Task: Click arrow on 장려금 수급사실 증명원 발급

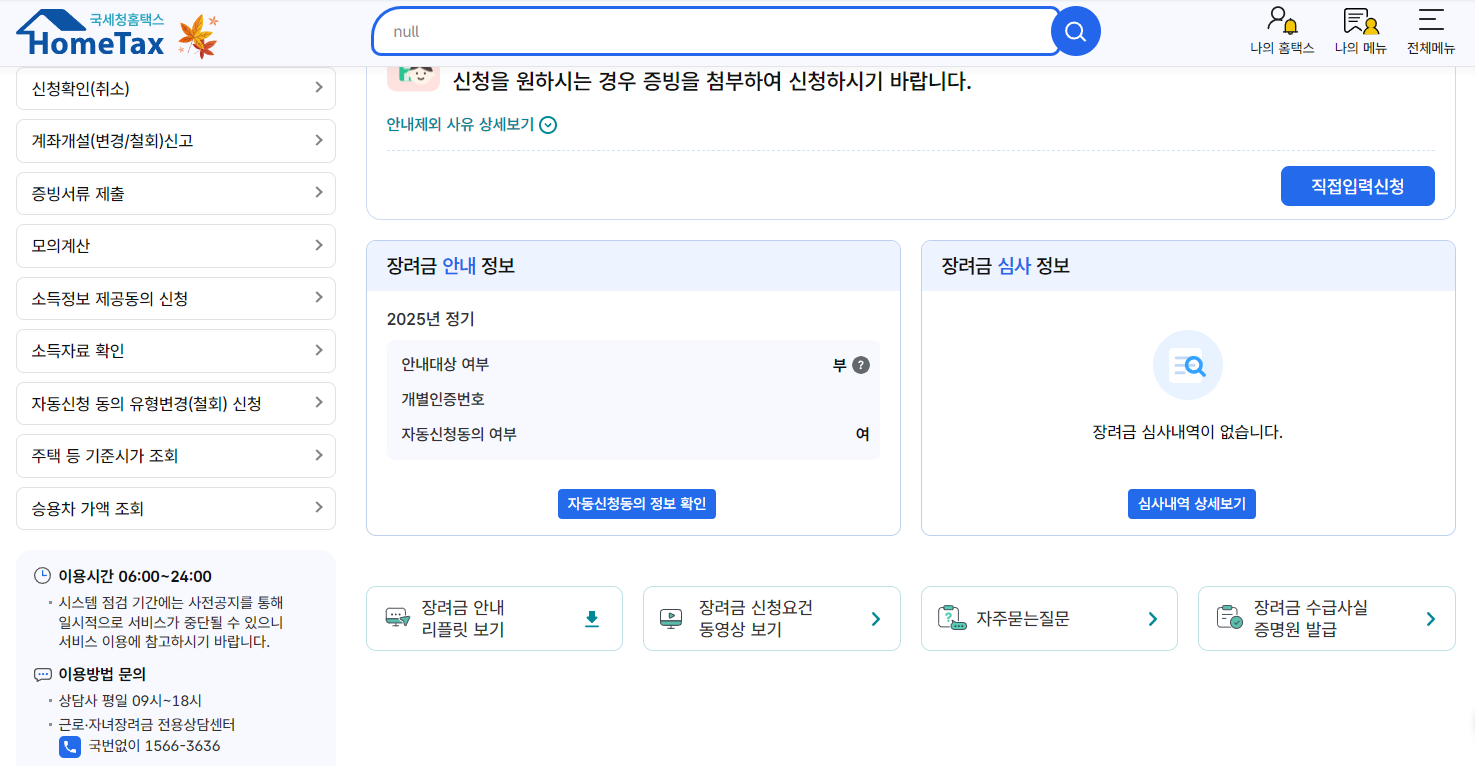Action: (x=1431, y=619)
